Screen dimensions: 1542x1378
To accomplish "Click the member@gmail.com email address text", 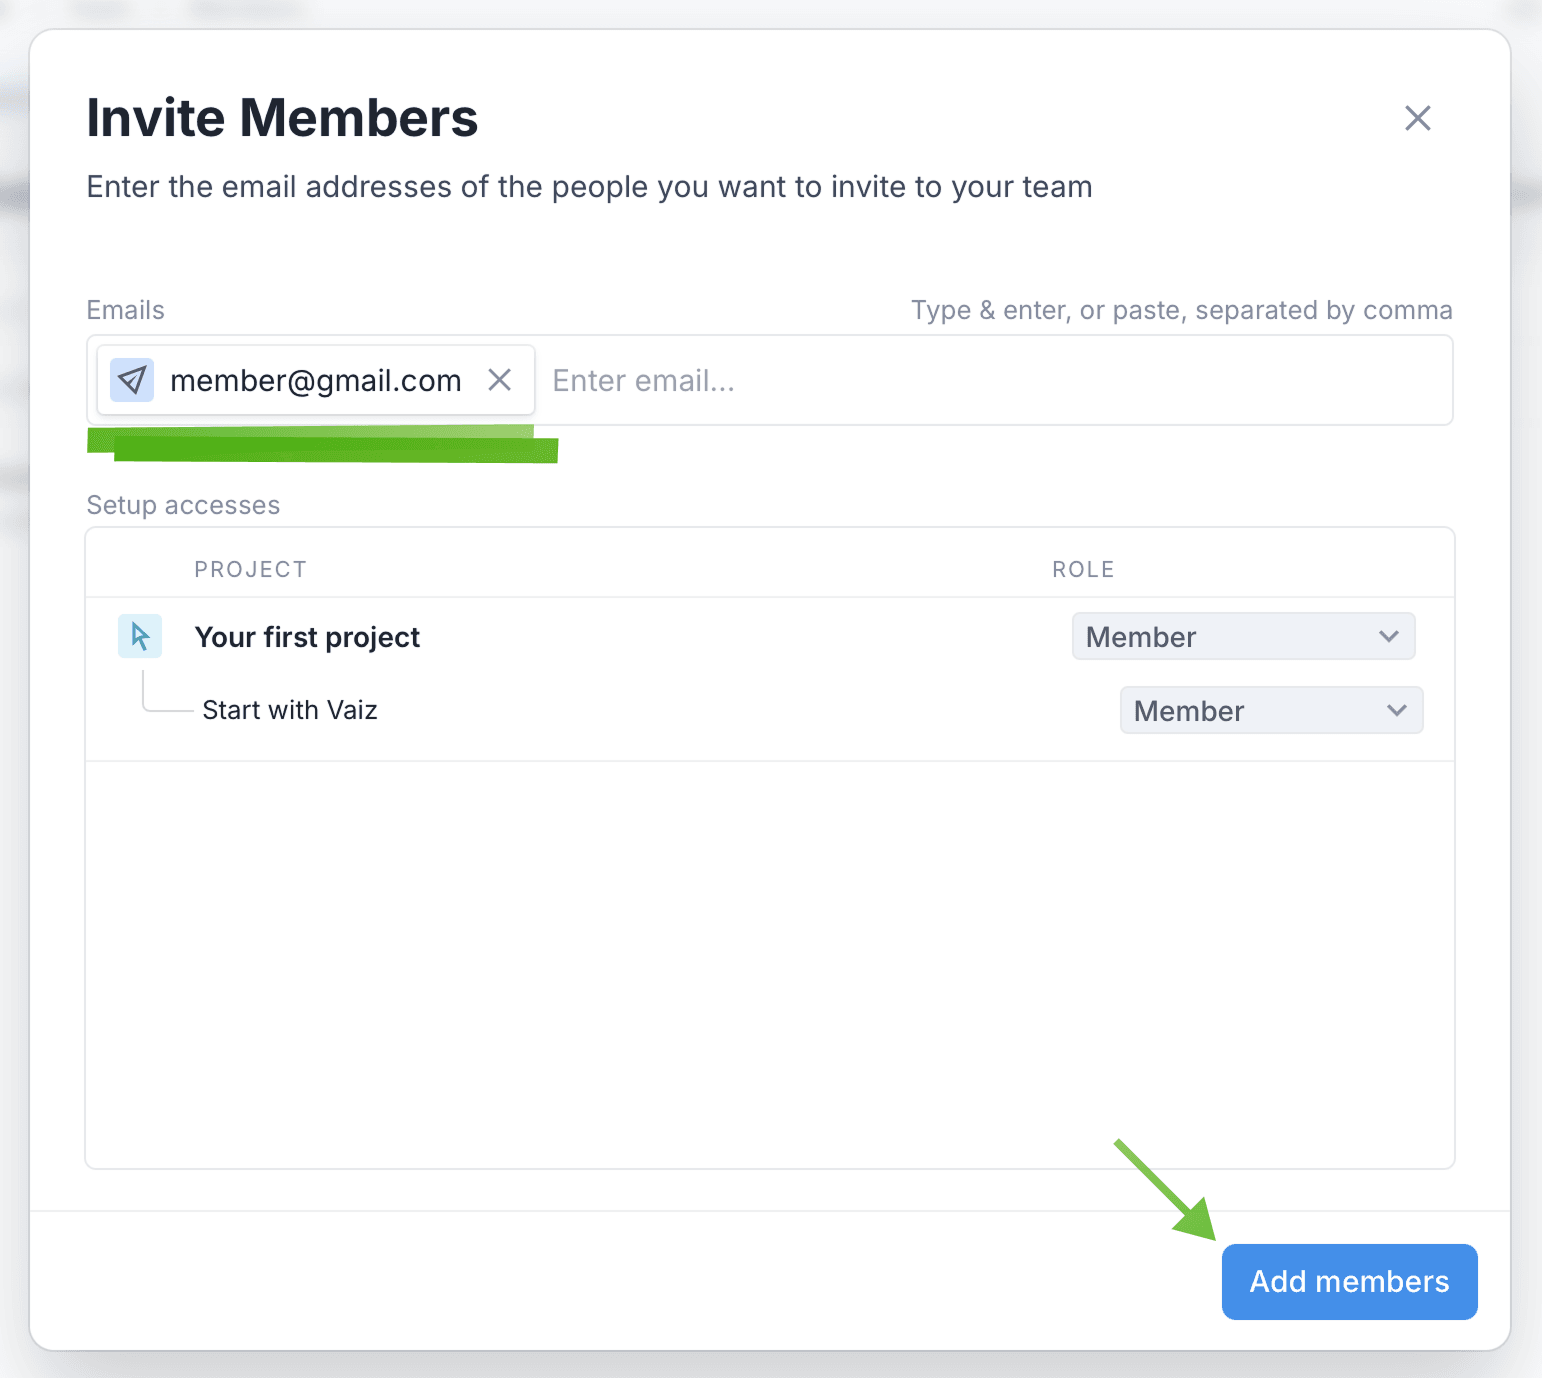I will pyautogui.click(x=315, y=381).
